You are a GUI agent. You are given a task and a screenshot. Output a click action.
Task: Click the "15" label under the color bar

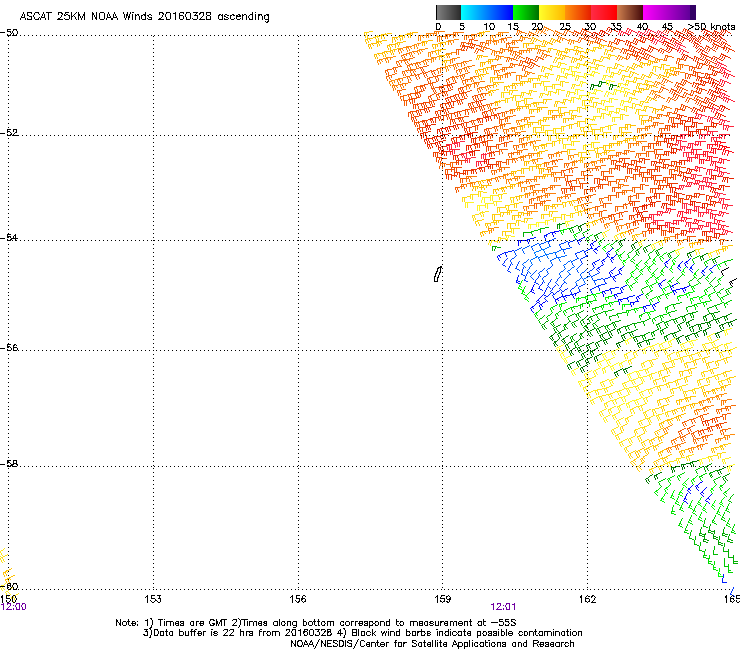pos(513,27)
